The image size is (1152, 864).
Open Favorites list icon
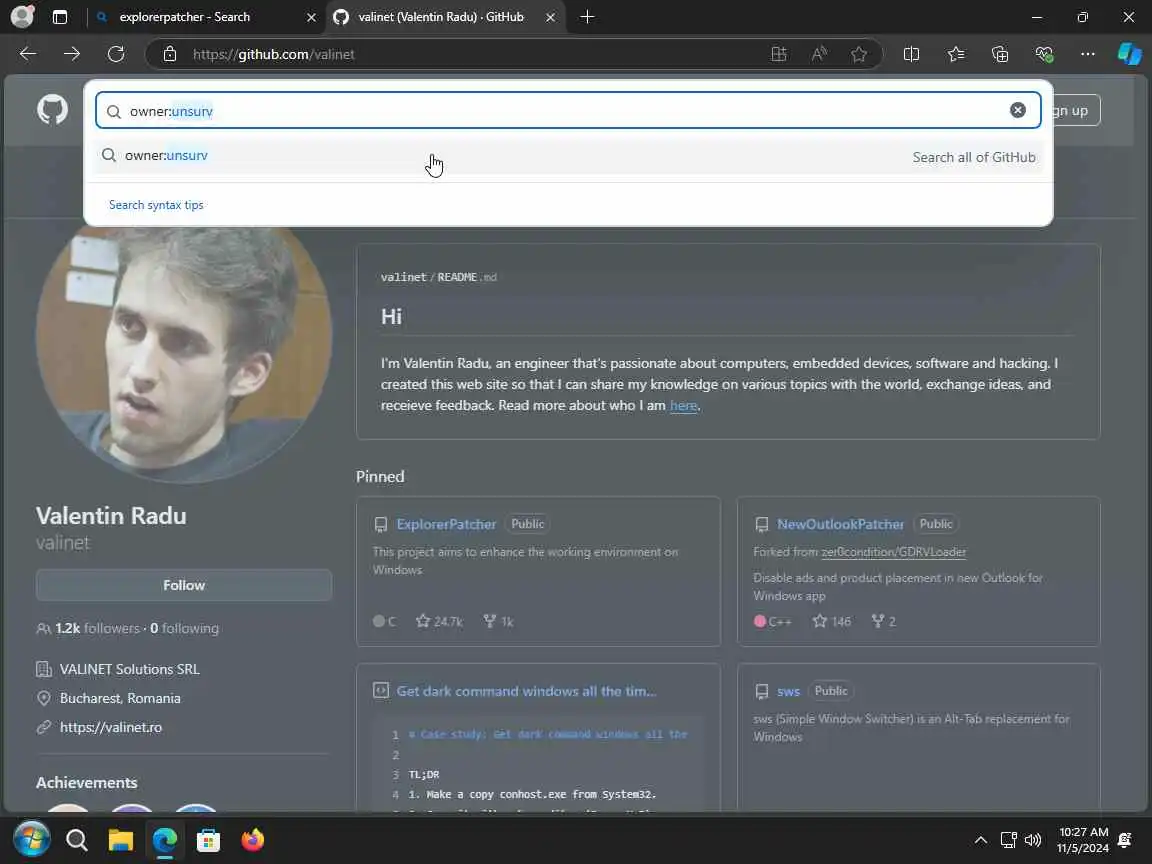point(956,54)
